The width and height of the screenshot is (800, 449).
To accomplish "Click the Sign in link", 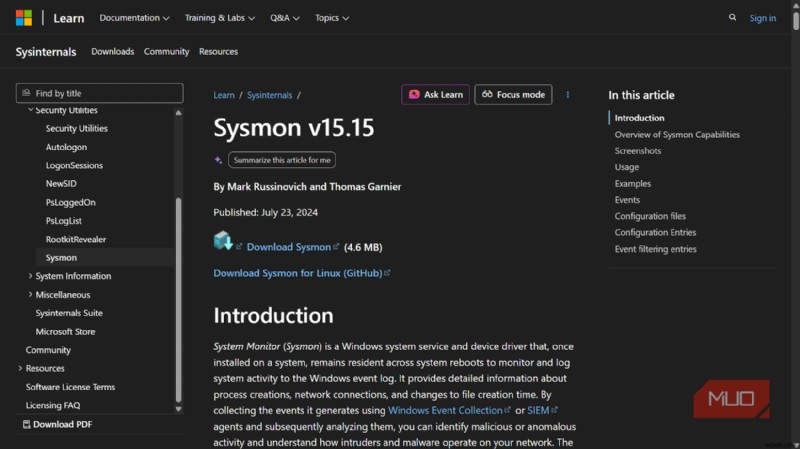I will [x=762, y=18].
